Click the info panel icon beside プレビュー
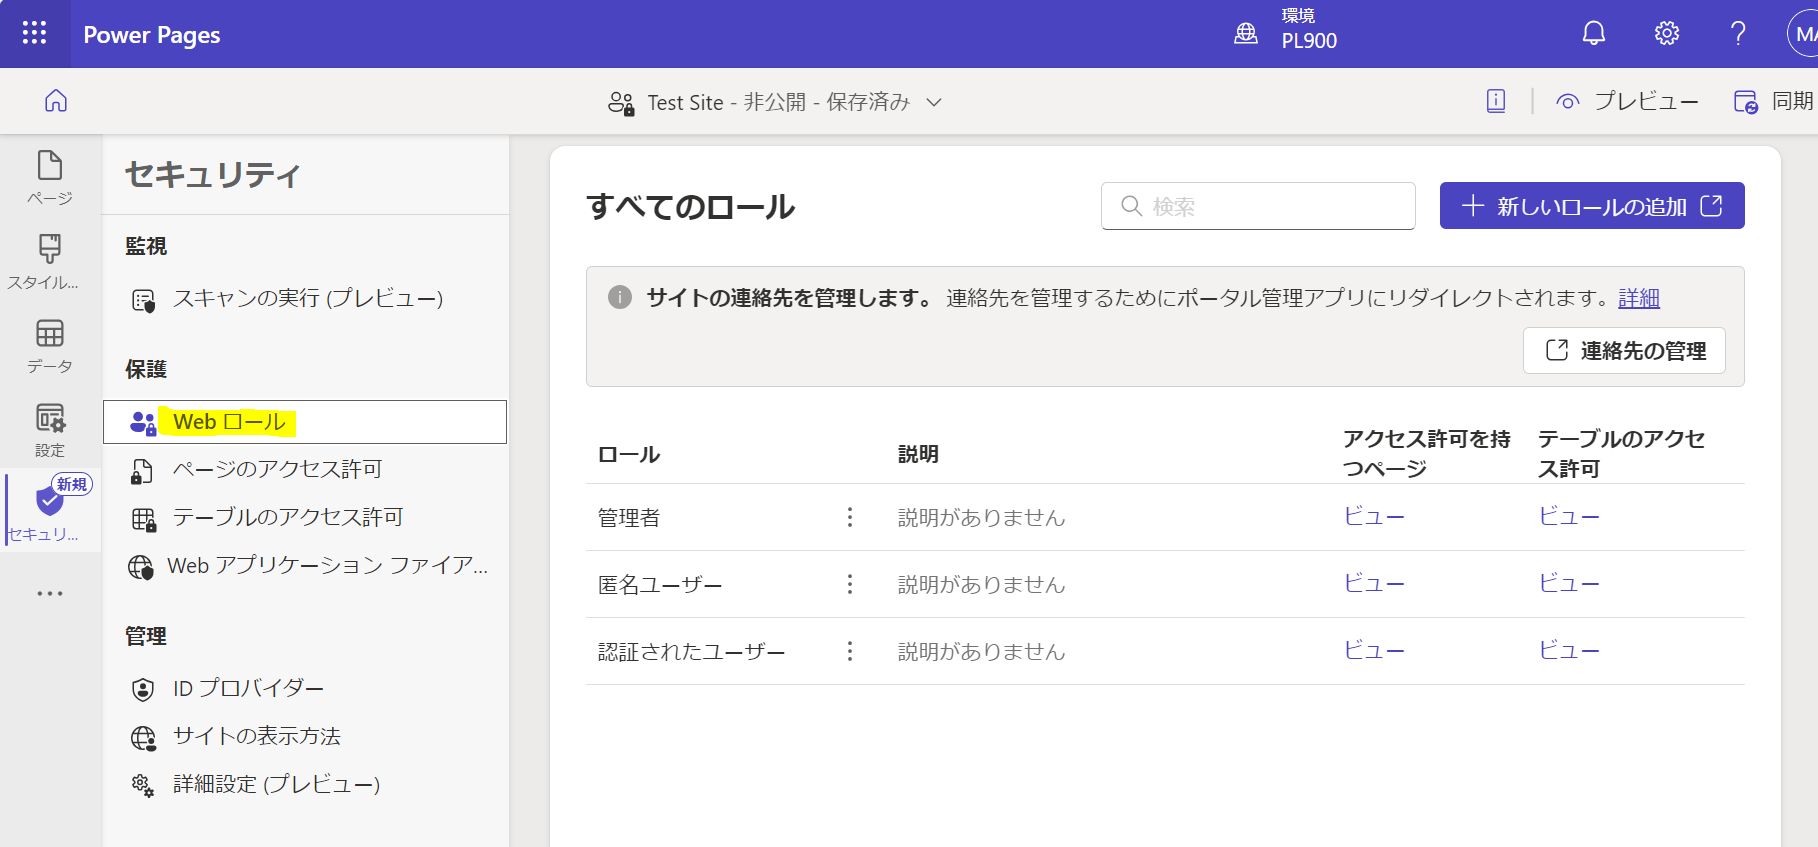This screenshot has height=847, width=1818. (1496, 101)
